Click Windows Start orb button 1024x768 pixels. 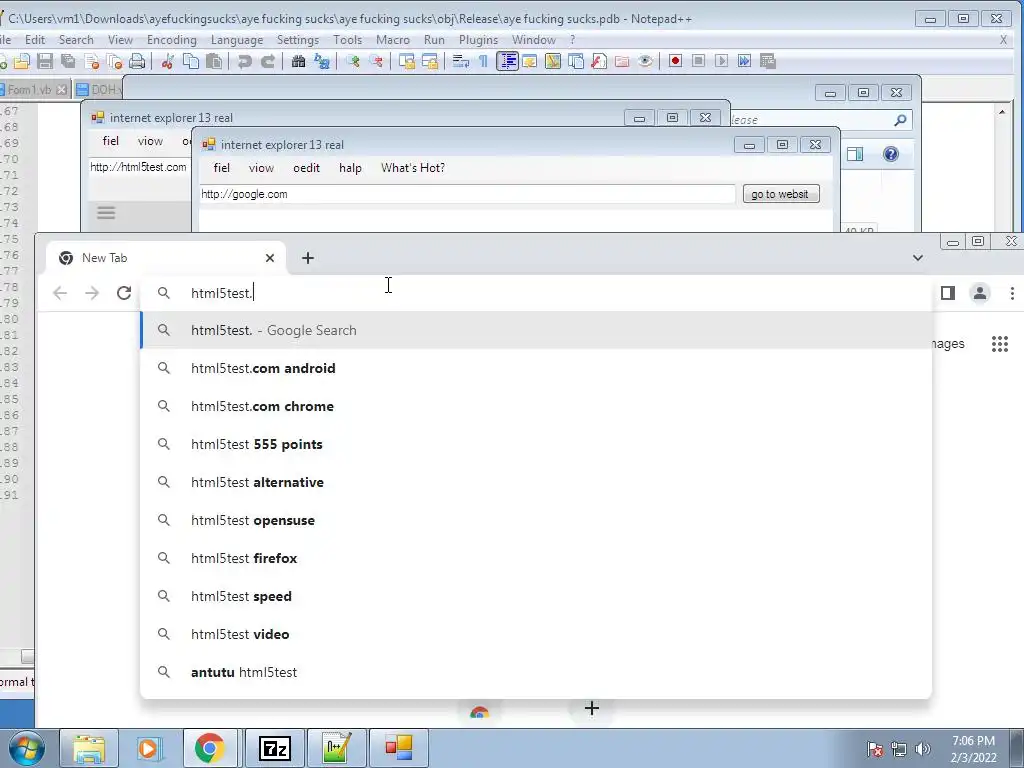click(27, 748)
